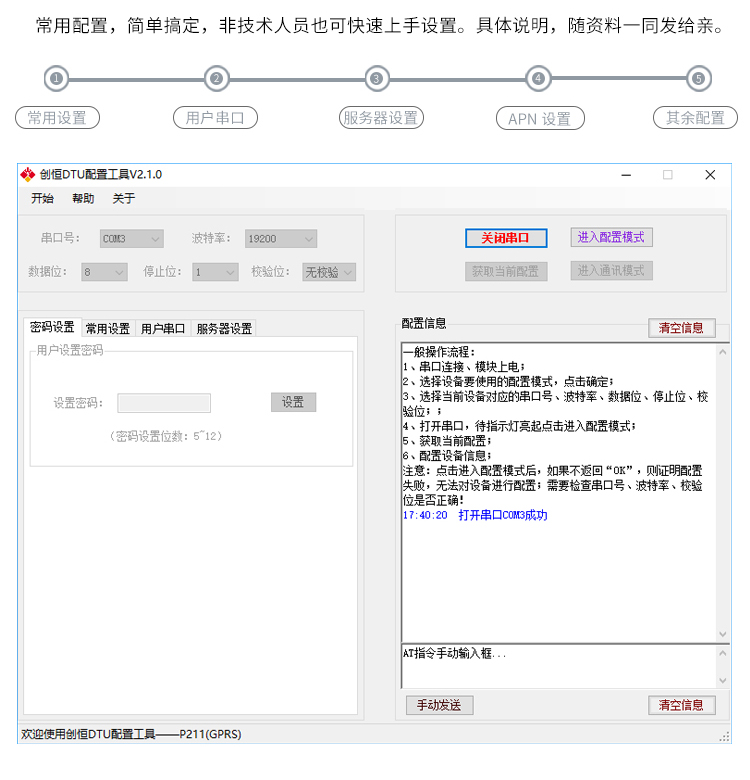Expand the 停止位 dropdown
The width and height of the screenshot is (750, 780).
coord(215,272)
